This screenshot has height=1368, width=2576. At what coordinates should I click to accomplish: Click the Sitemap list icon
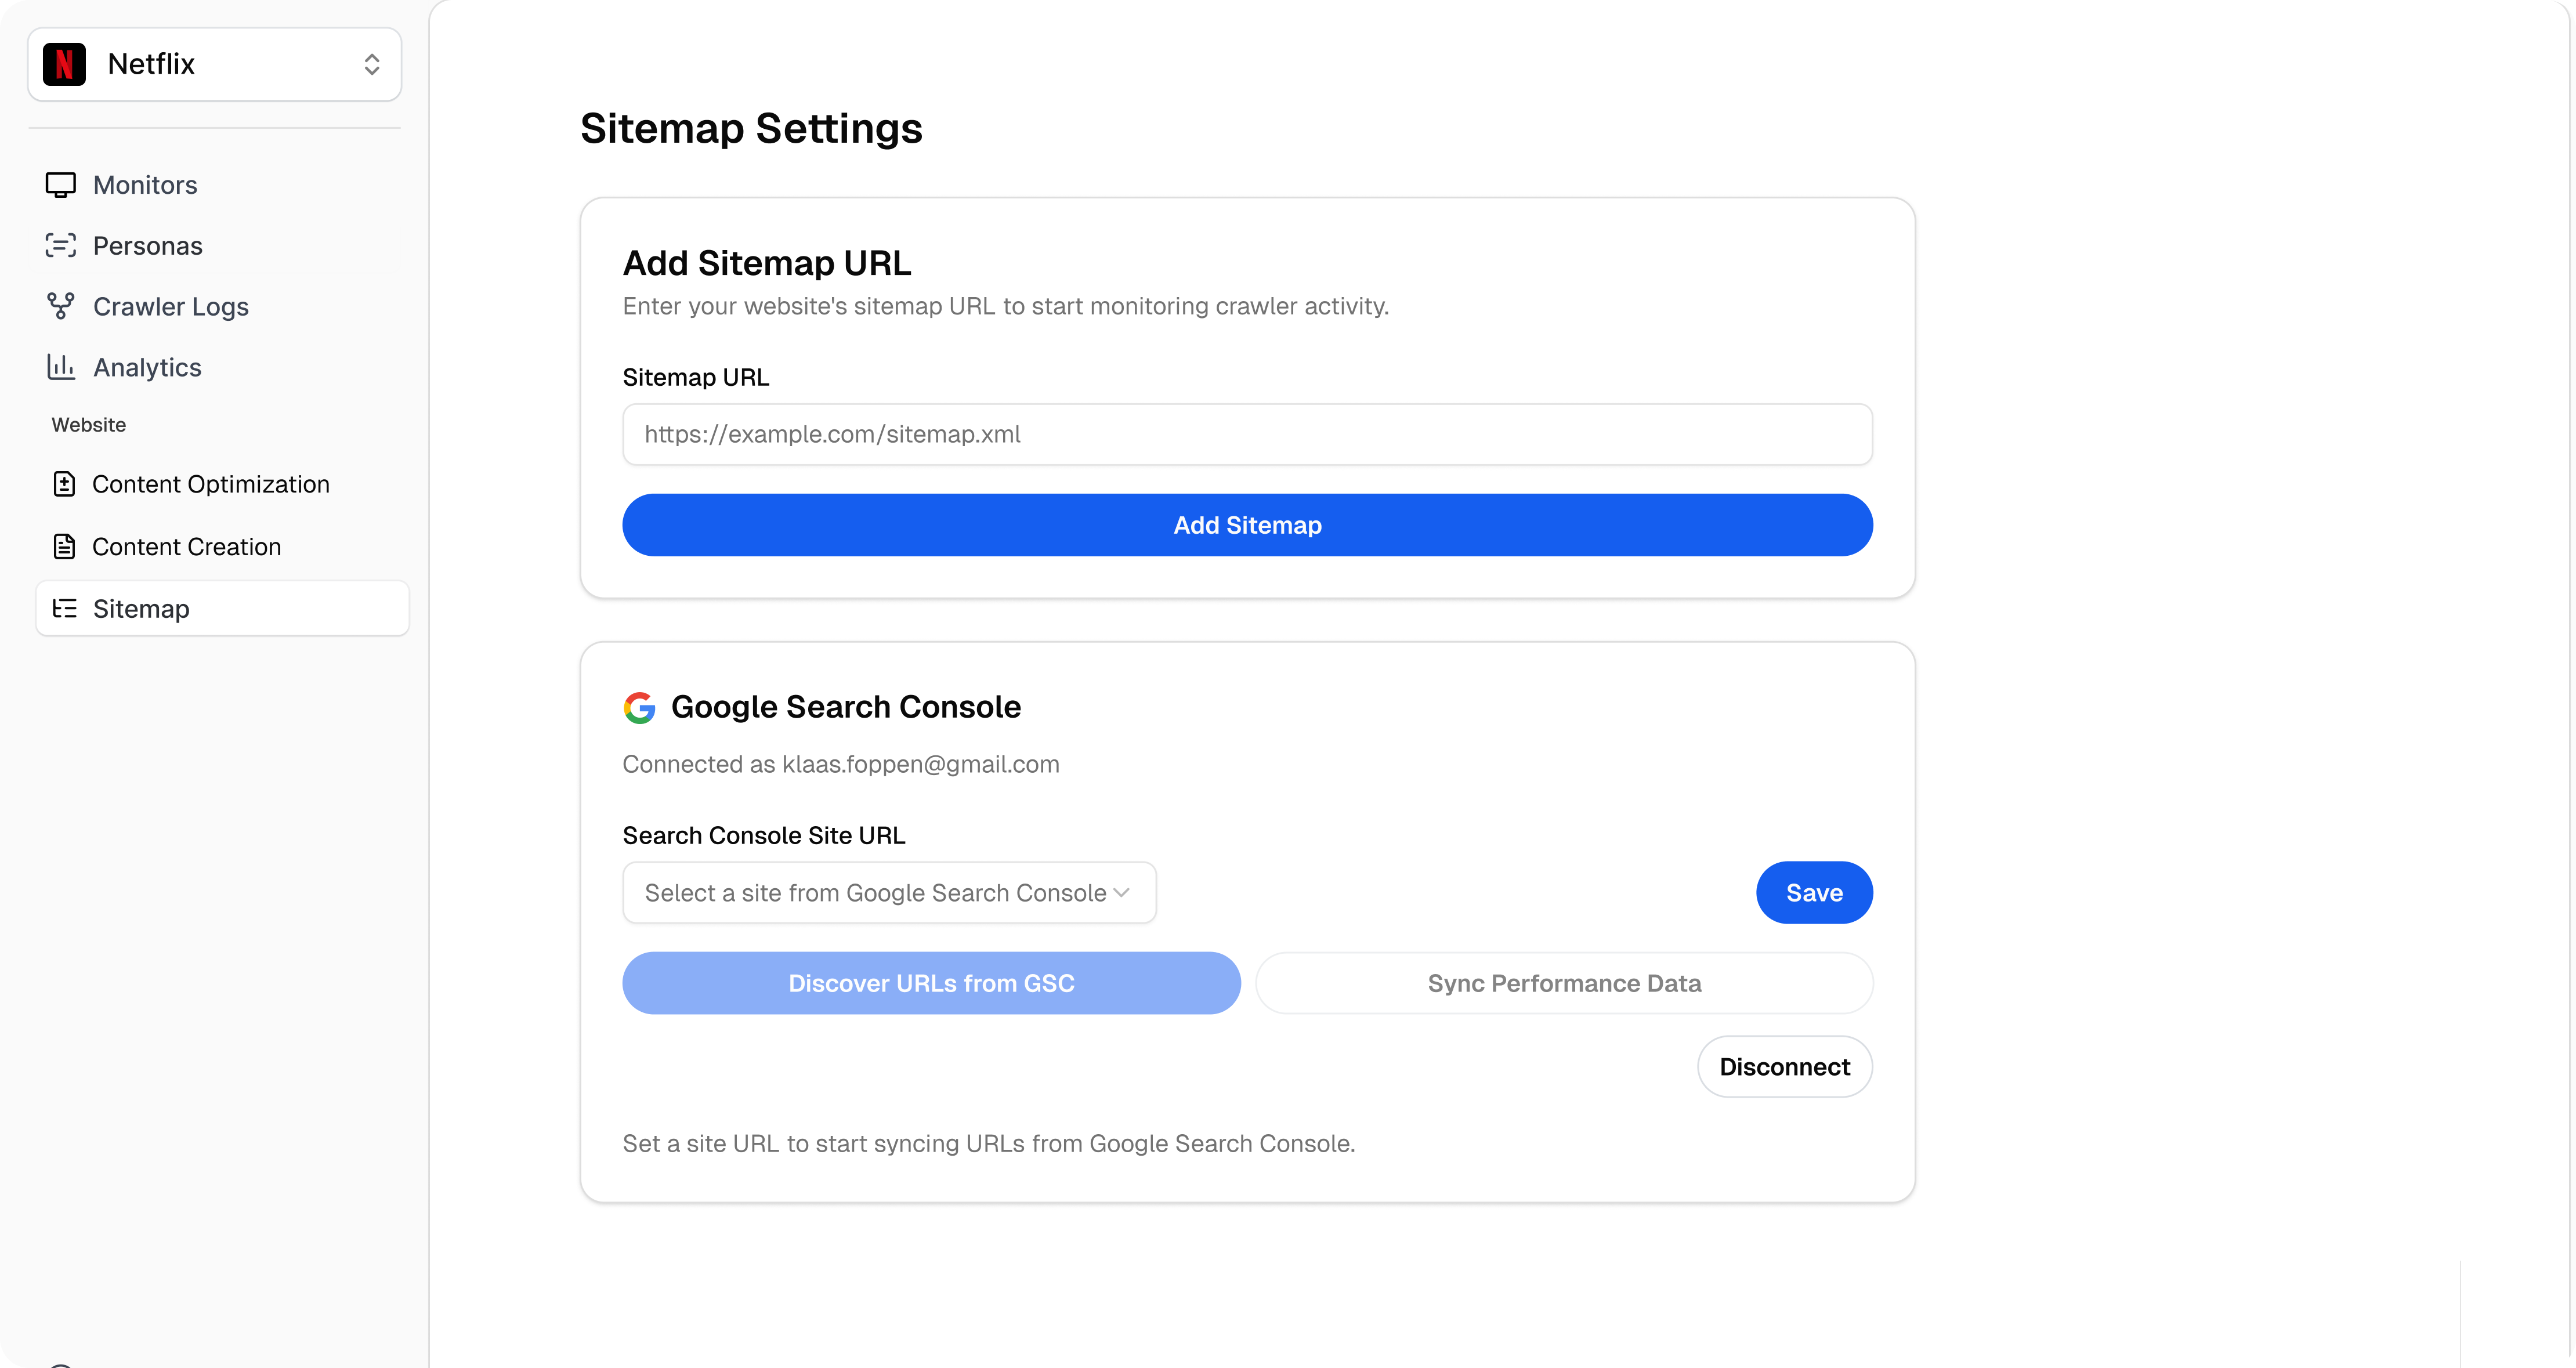click(64, 608)
